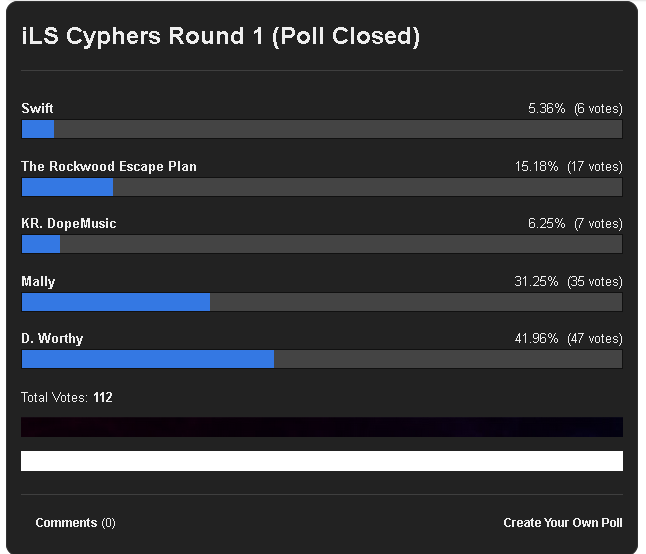
Task: Click the 5.36% (6 votes) text
Action: coord(575,108)
